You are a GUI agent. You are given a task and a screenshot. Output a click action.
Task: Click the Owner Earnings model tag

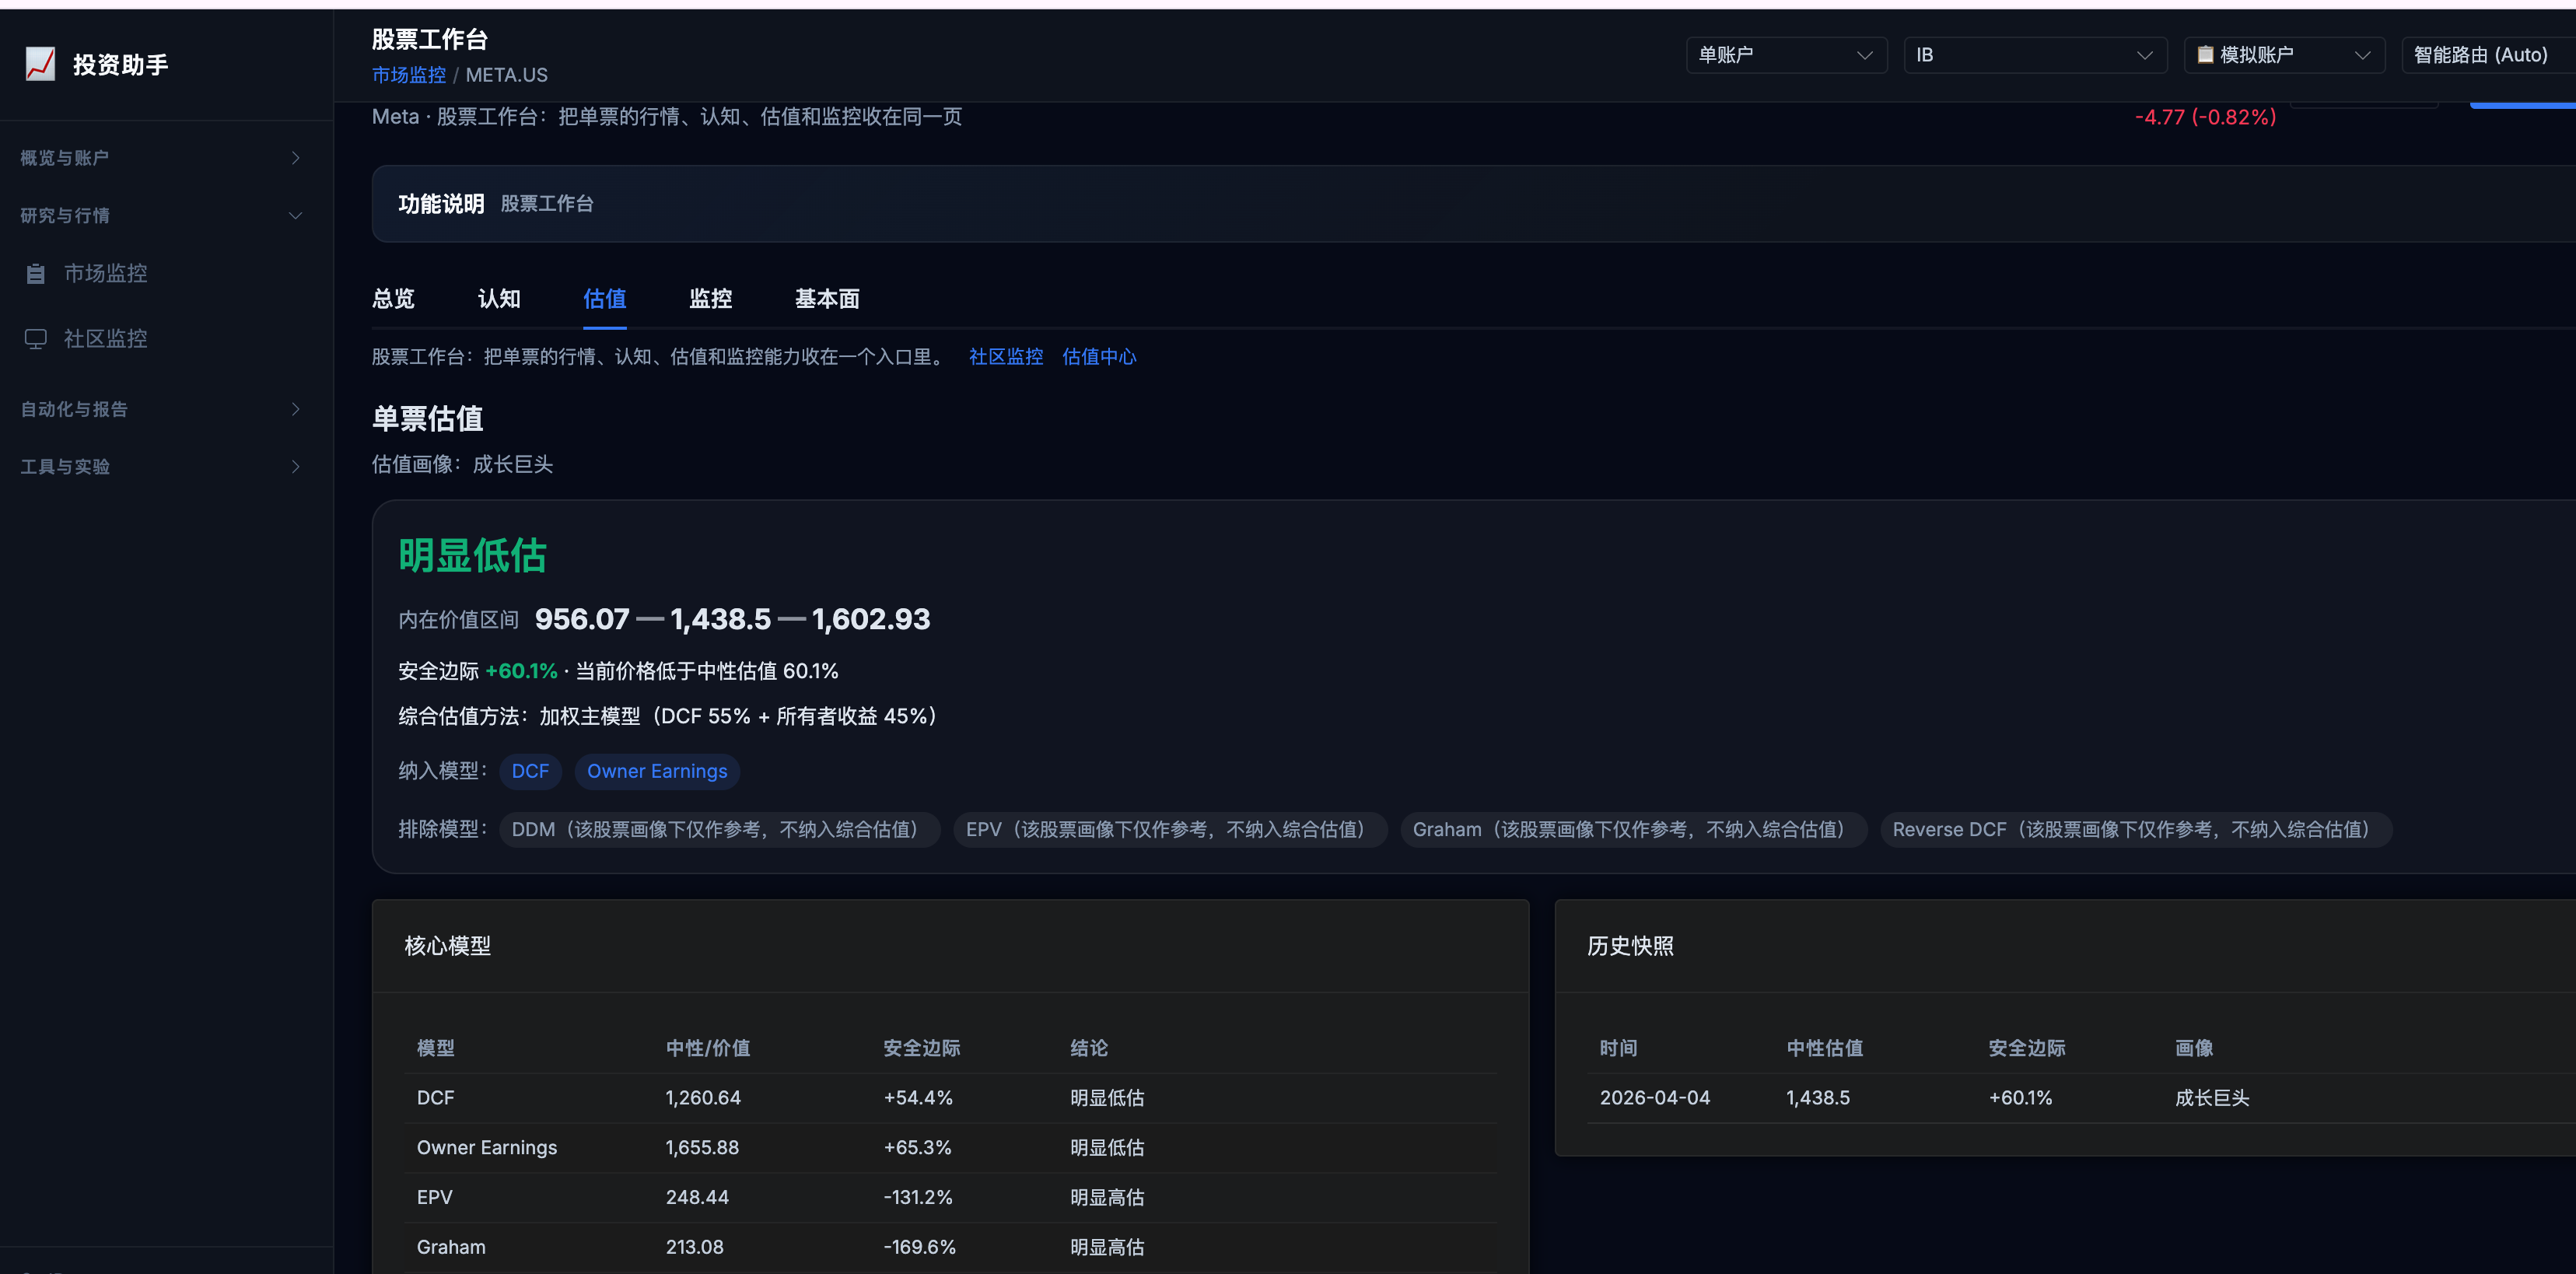pyautogui.click(x=656, y=771)
